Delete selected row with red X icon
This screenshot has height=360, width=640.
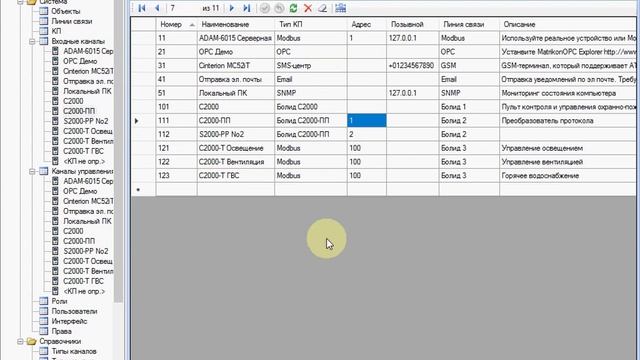coord(308,8)
